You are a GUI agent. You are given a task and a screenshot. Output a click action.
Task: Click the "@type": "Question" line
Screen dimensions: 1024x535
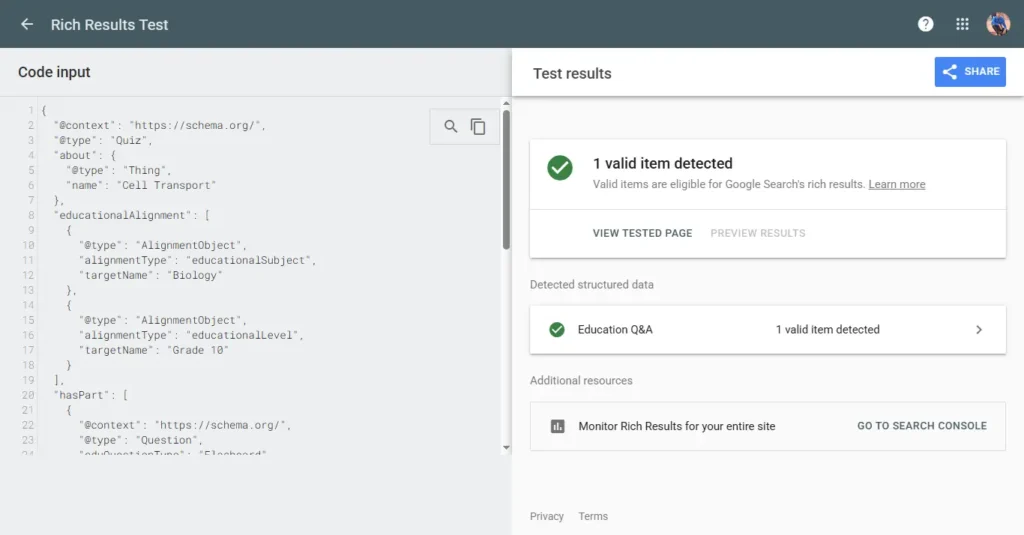(x=140, y=440)
